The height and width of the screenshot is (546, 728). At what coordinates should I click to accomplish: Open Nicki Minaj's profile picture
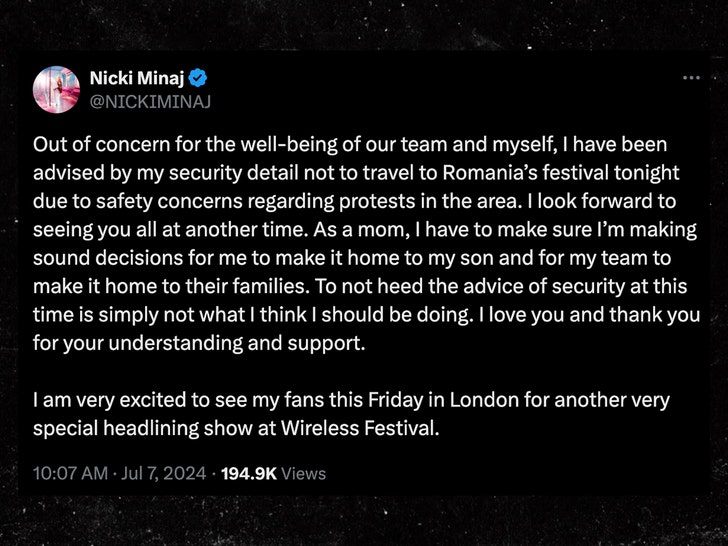point(57,89)
